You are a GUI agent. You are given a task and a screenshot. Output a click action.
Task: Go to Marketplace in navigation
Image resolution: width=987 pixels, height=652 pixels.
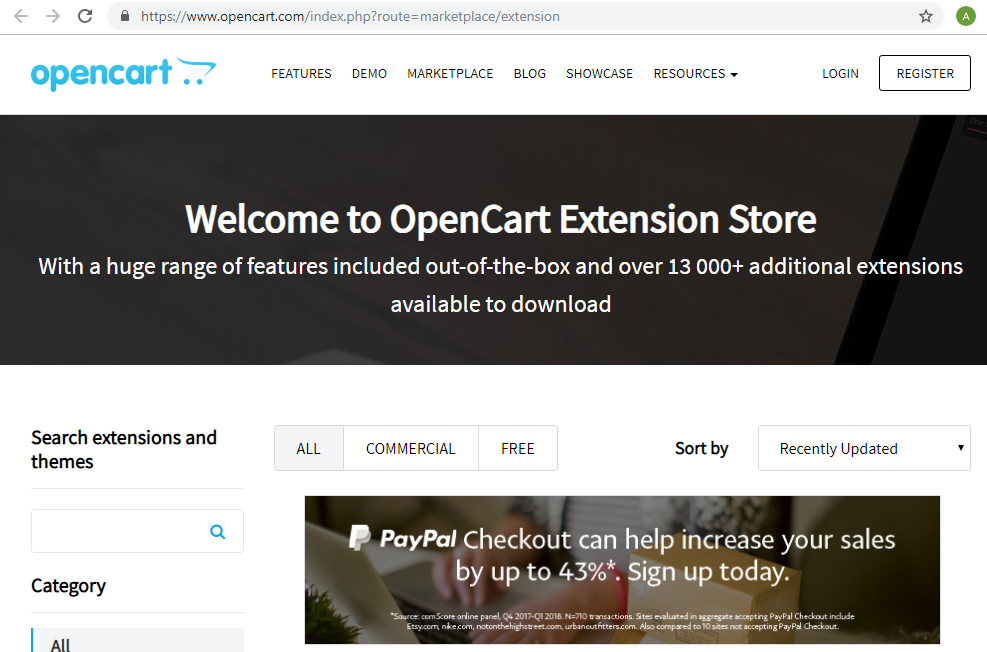450,74
